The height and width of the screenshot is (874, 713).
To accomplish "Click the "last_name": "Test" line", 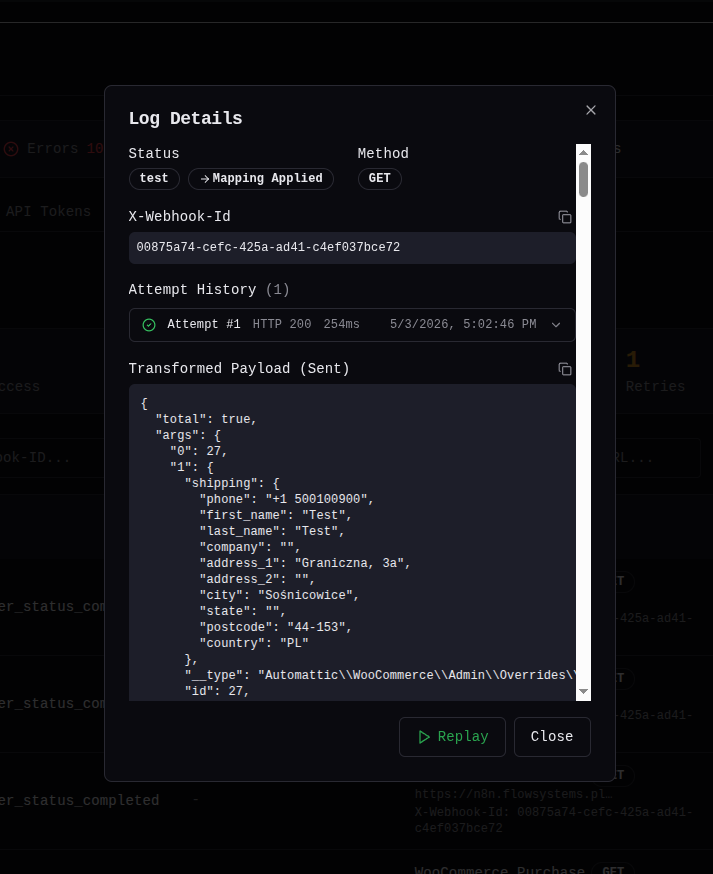I will click(x=272, y=531).
